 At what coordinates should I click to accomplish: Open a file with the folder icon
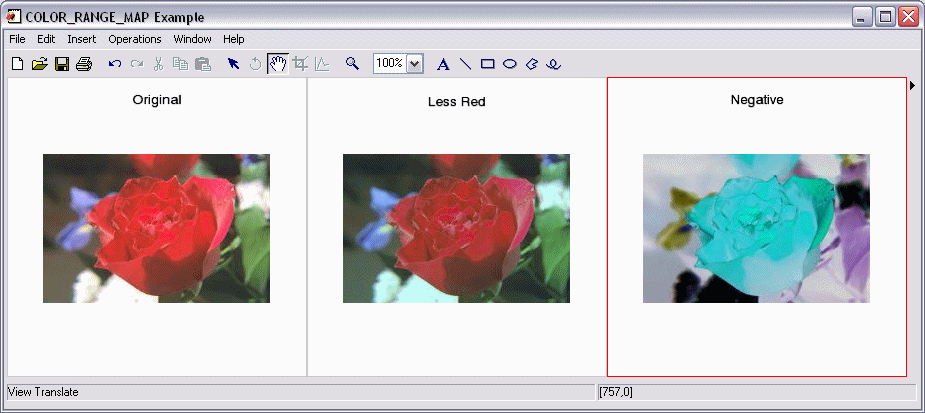(40, 64)
